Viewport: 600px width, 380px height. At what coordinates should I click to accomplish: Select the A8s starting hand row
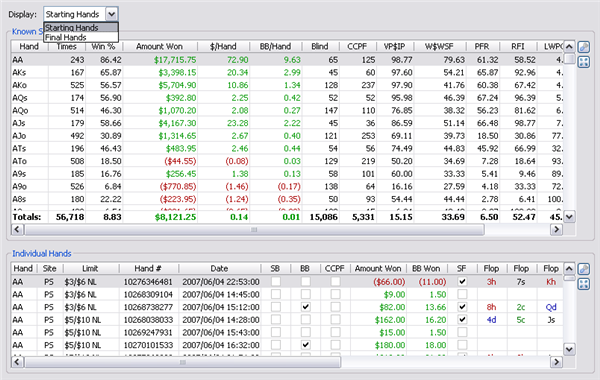287,199
